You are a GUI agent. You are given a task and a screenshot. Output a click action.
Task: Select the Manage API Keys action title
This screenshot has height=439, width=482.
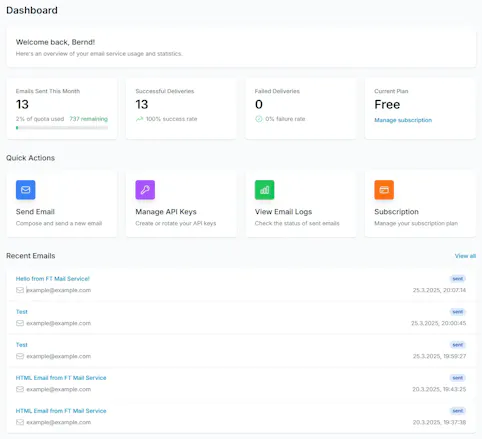coord(166,212)
